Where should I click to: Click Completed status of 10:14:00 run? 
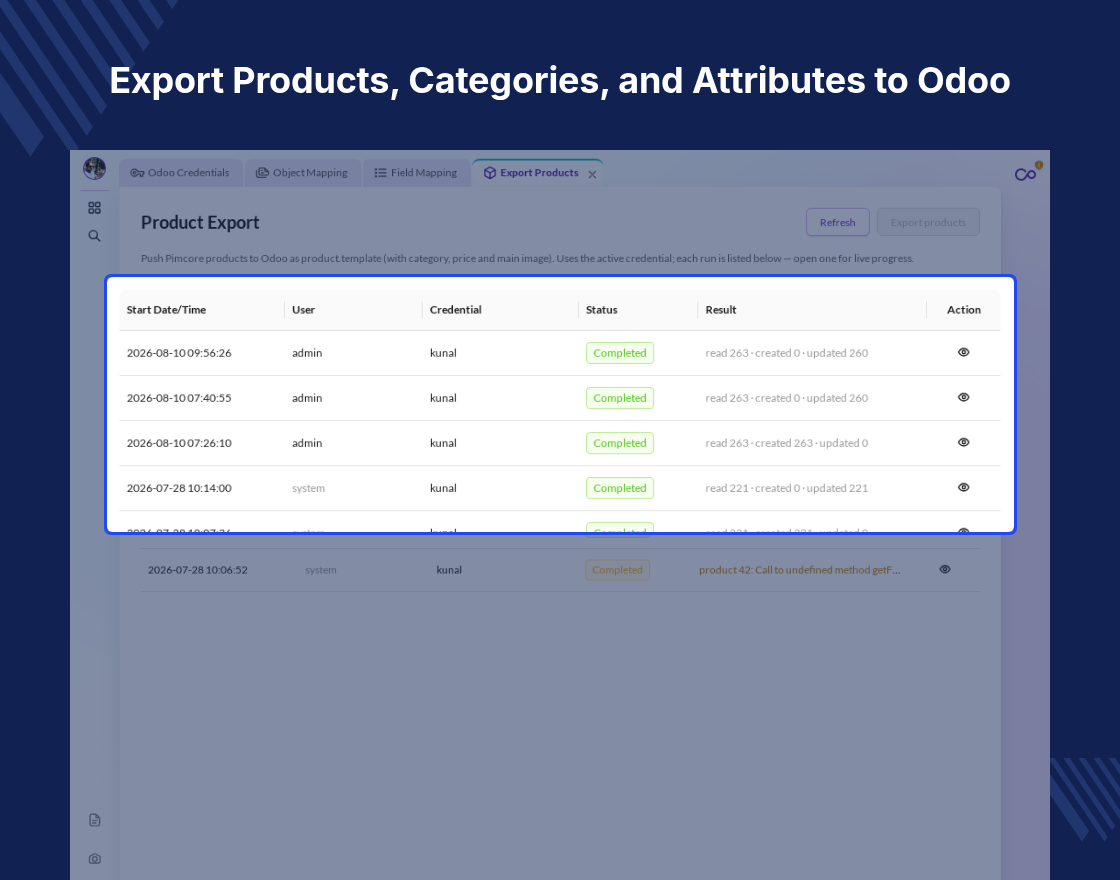pos(620,488)
